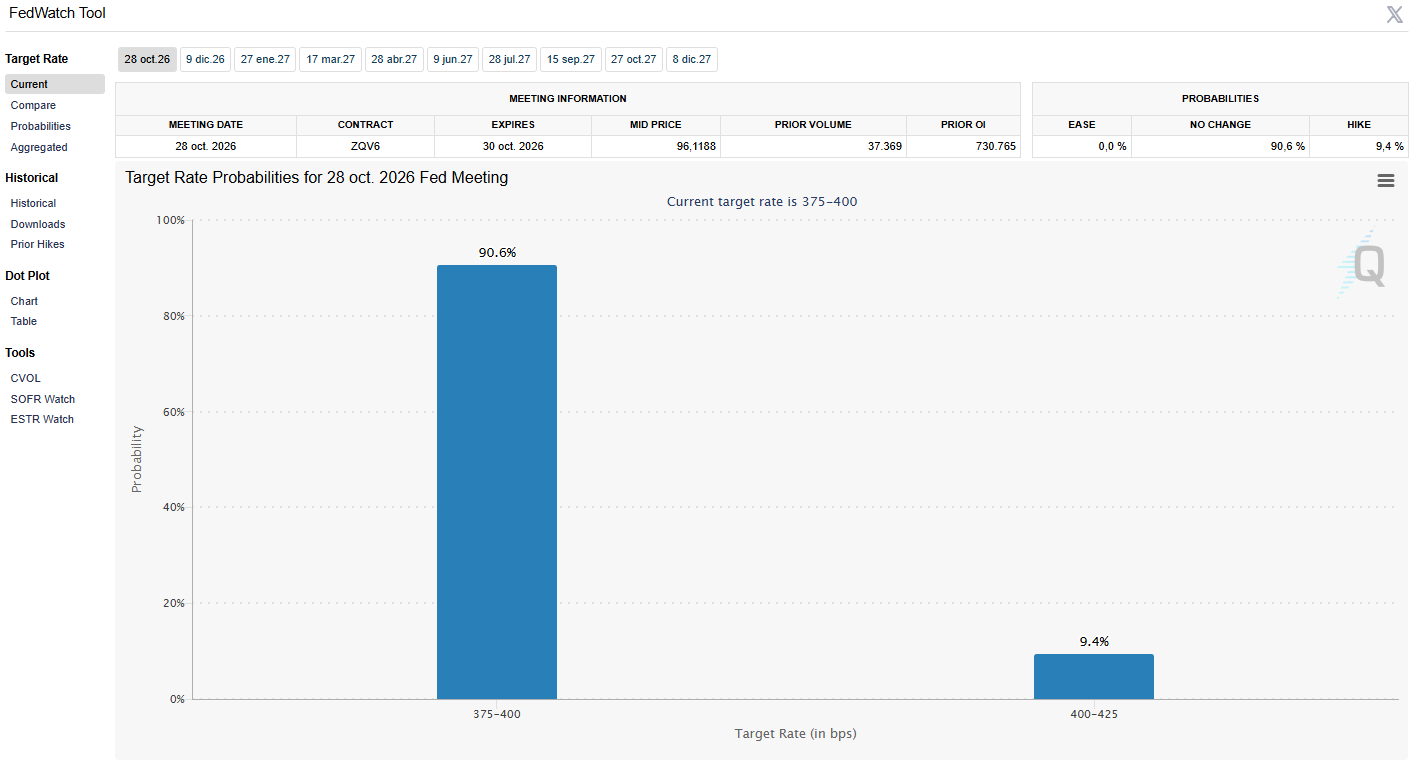Viewport: 1420px width, 764px height.
Task: Go to Downloads in the sidebar
Action: [x=38, y=224]
